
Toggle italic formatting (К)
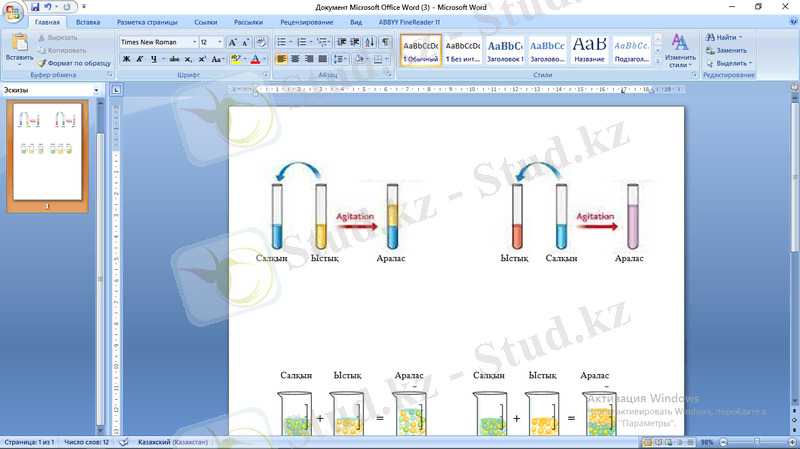140,59
